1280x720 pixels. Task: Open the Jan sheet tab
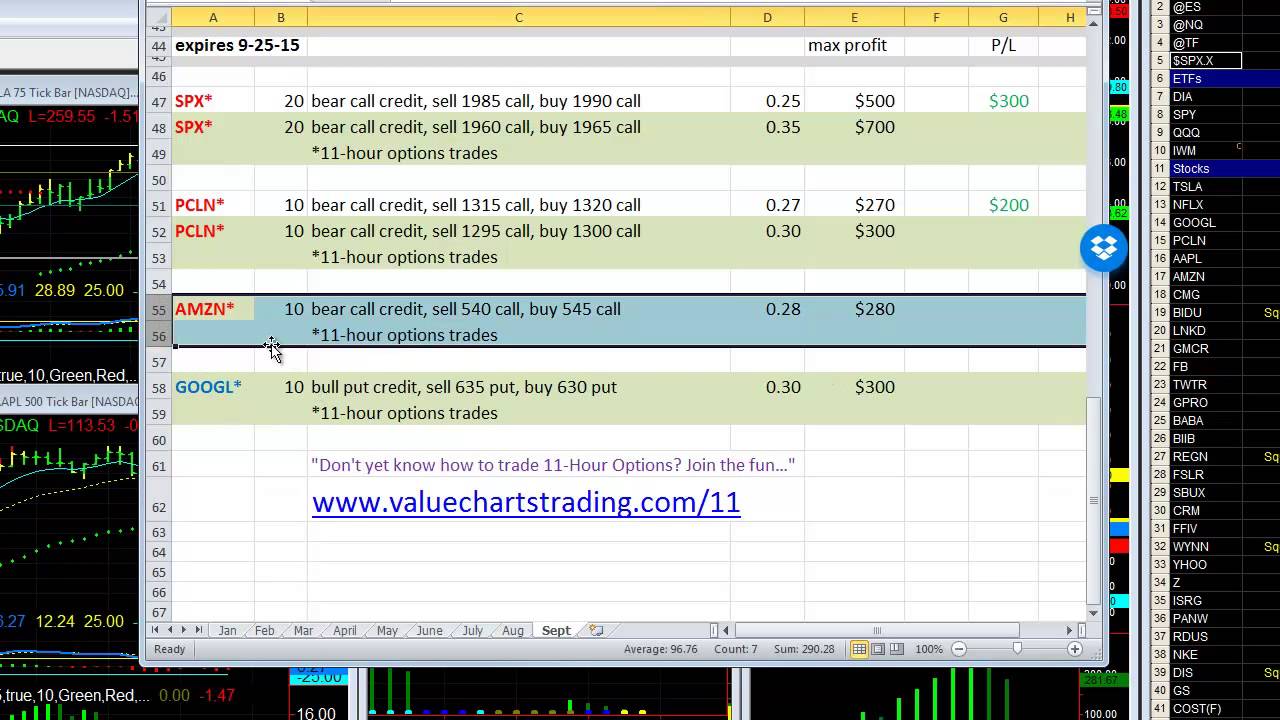click(x=228, y=630)
